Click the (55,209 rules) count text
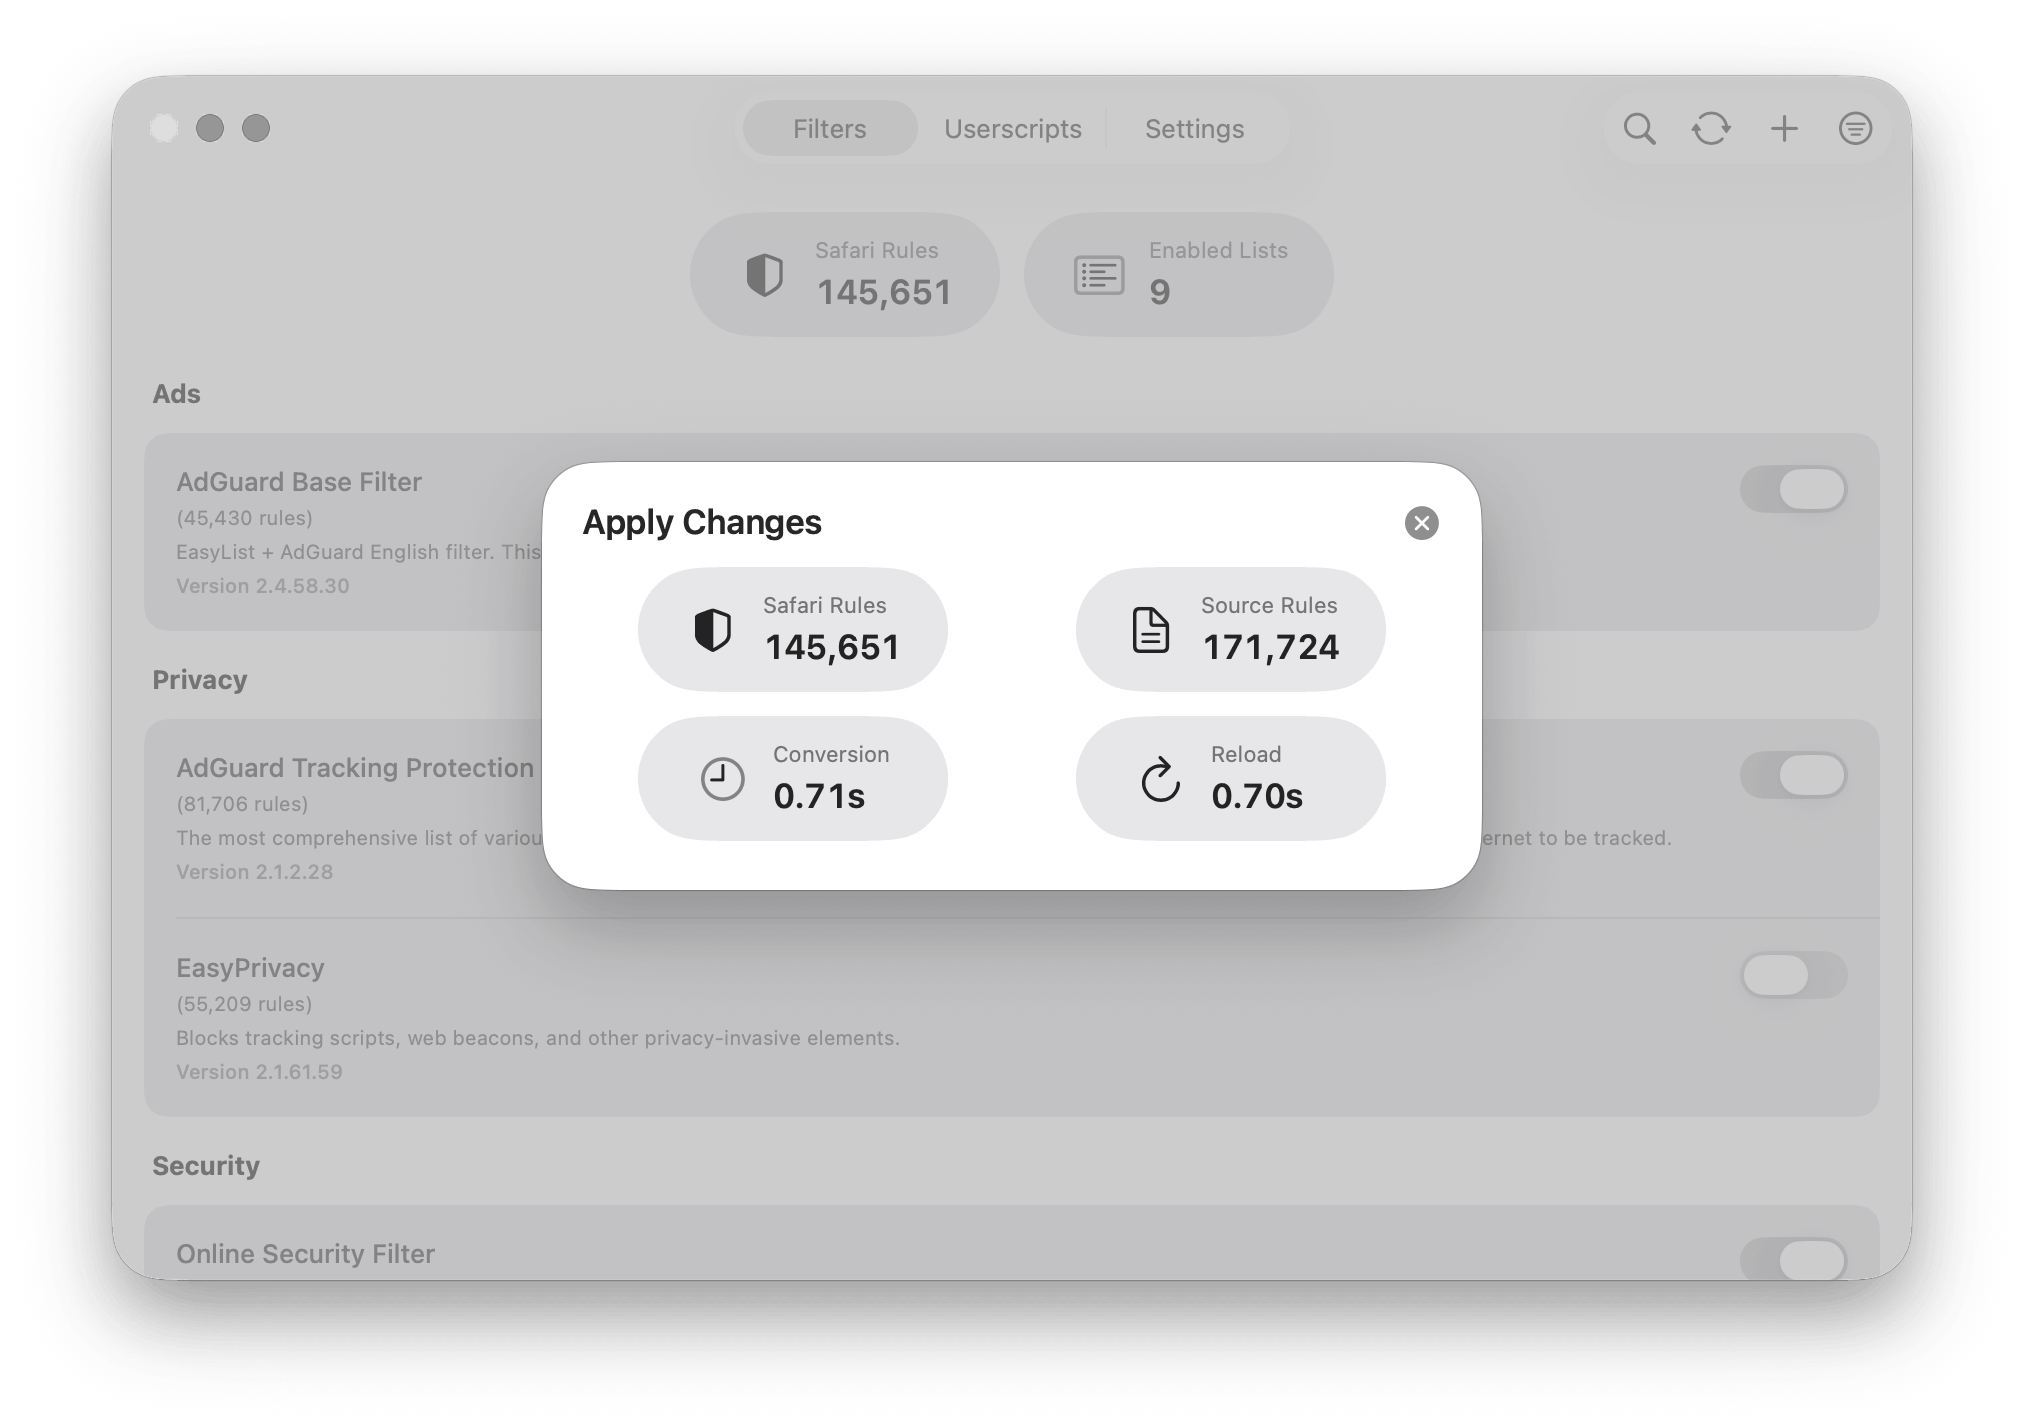Image resolution: width=2024 pixels, height=1428 pixels. click(244, 1004)
